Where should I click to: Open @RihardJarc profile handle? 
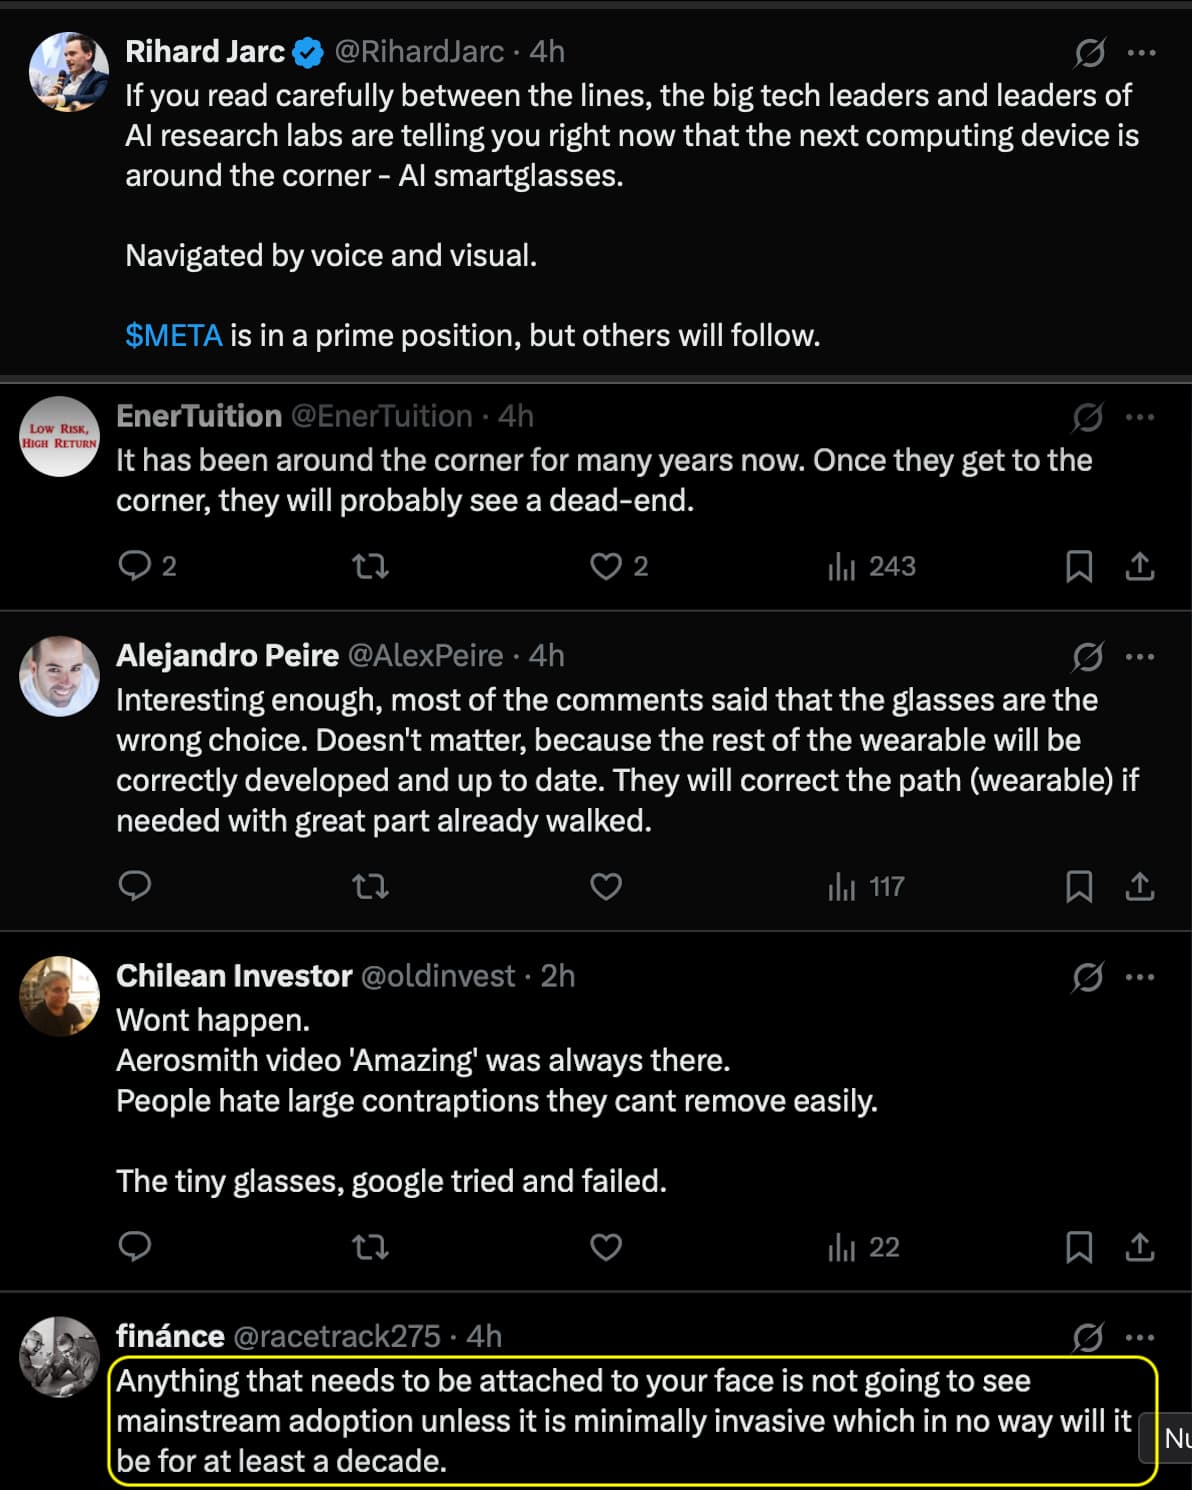[418, 52]
